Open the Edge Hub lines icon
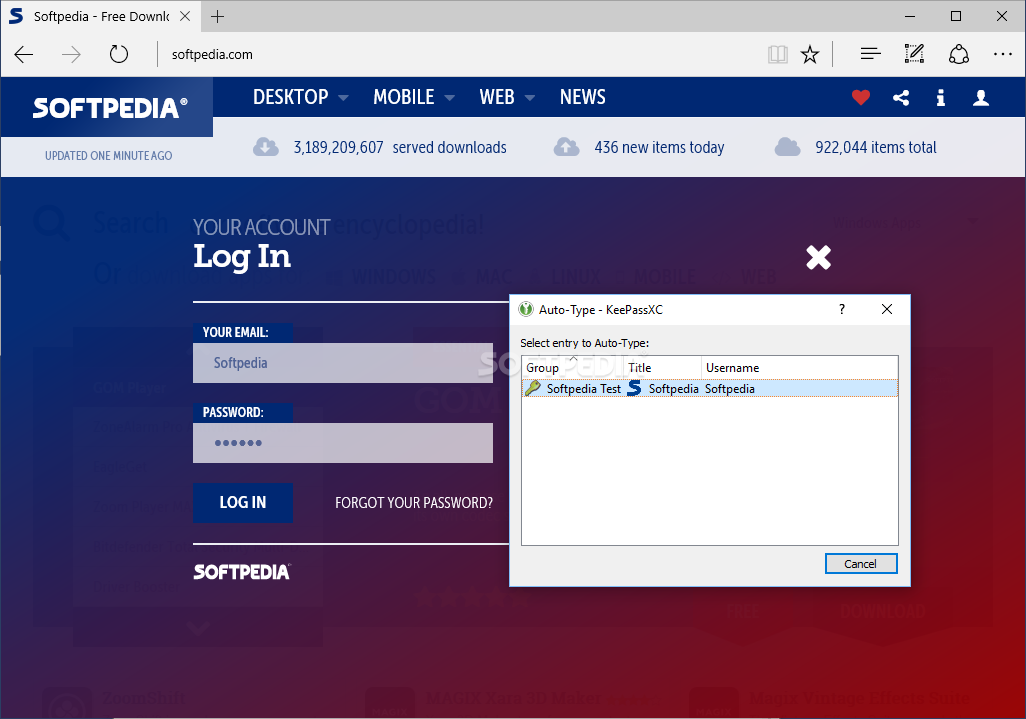Screen dimensions: 1026x719 (870, 54)
